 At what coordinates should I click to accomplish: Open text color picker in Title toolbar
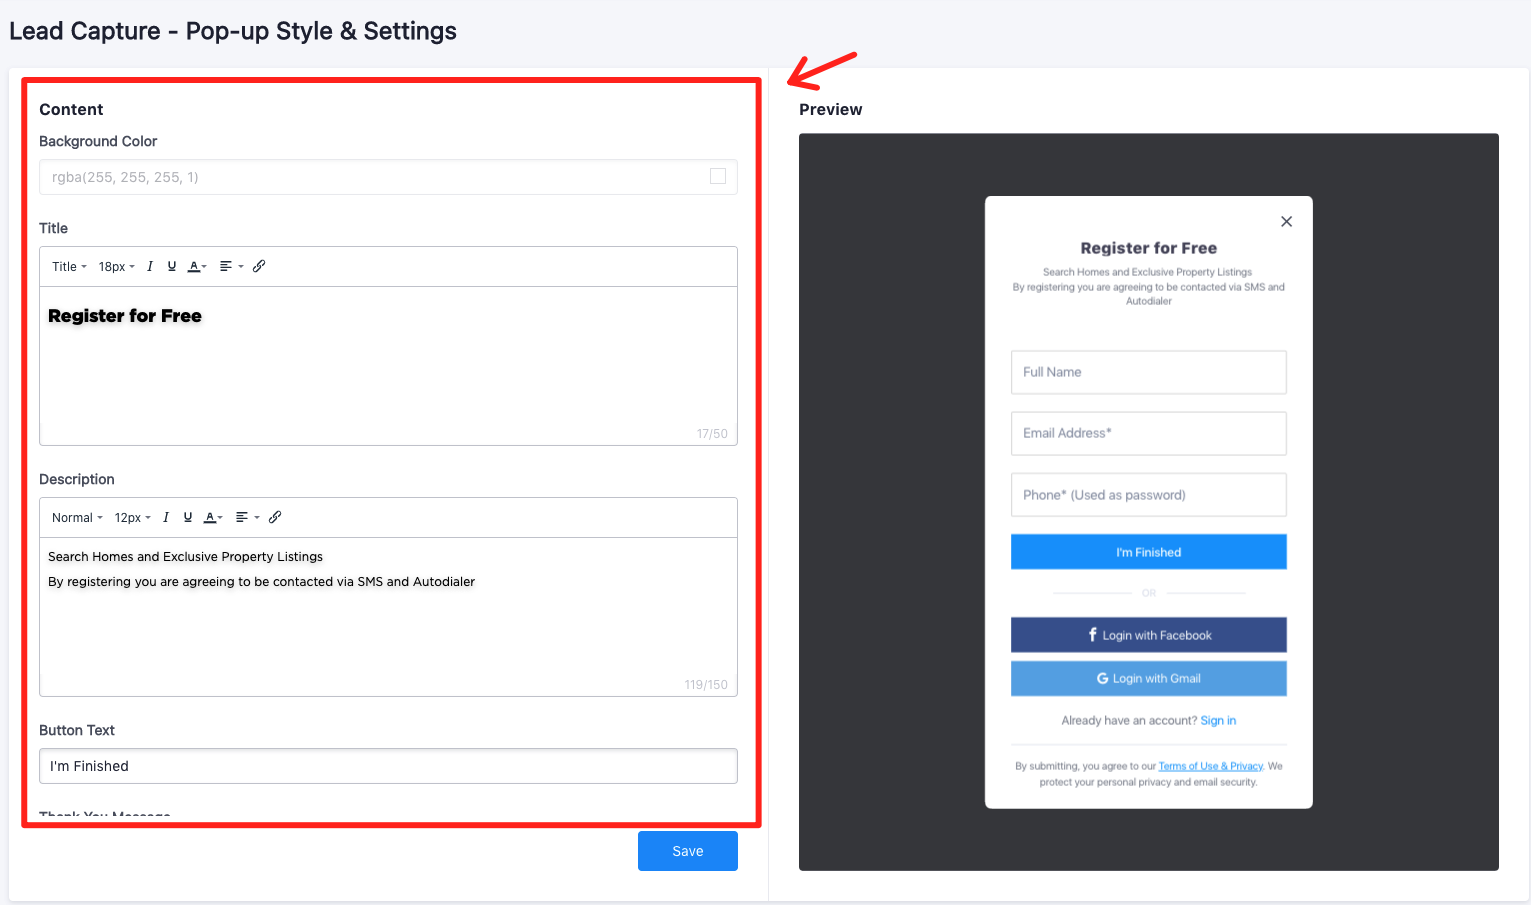tap(197, 267)
